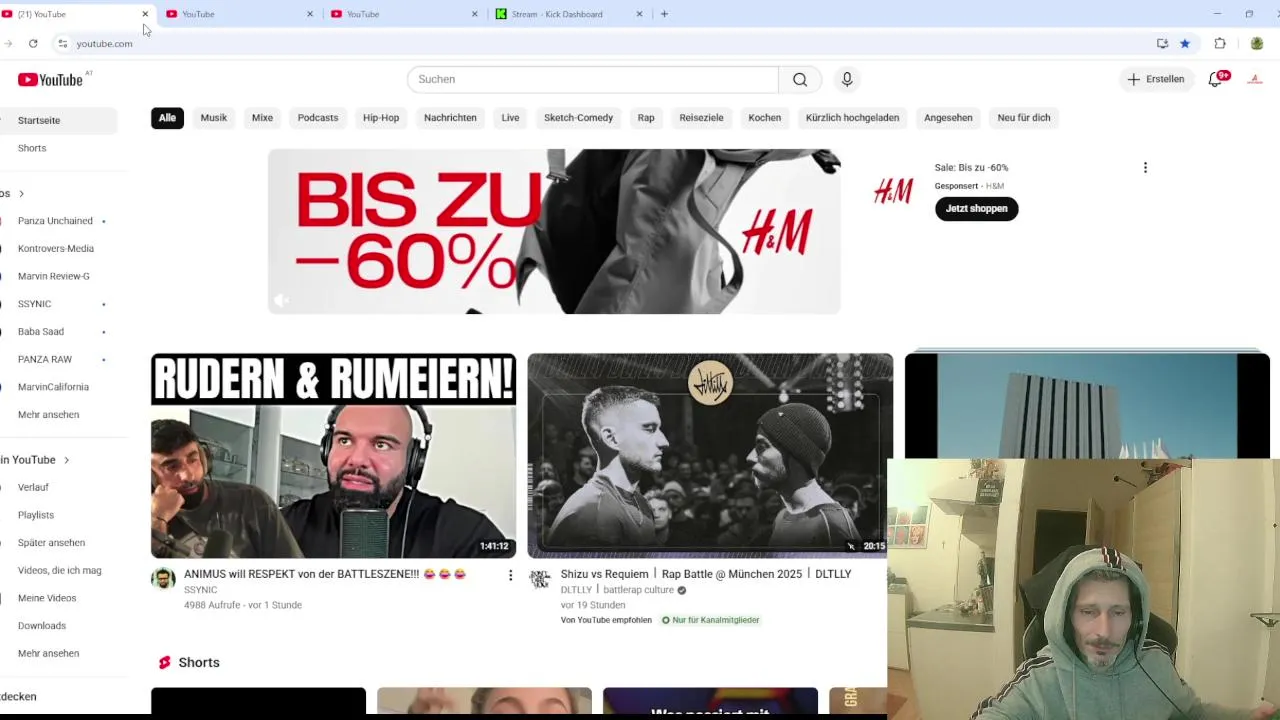
Task: Click the Jetzt shoppen button
Action: click(x=976, y=209)
